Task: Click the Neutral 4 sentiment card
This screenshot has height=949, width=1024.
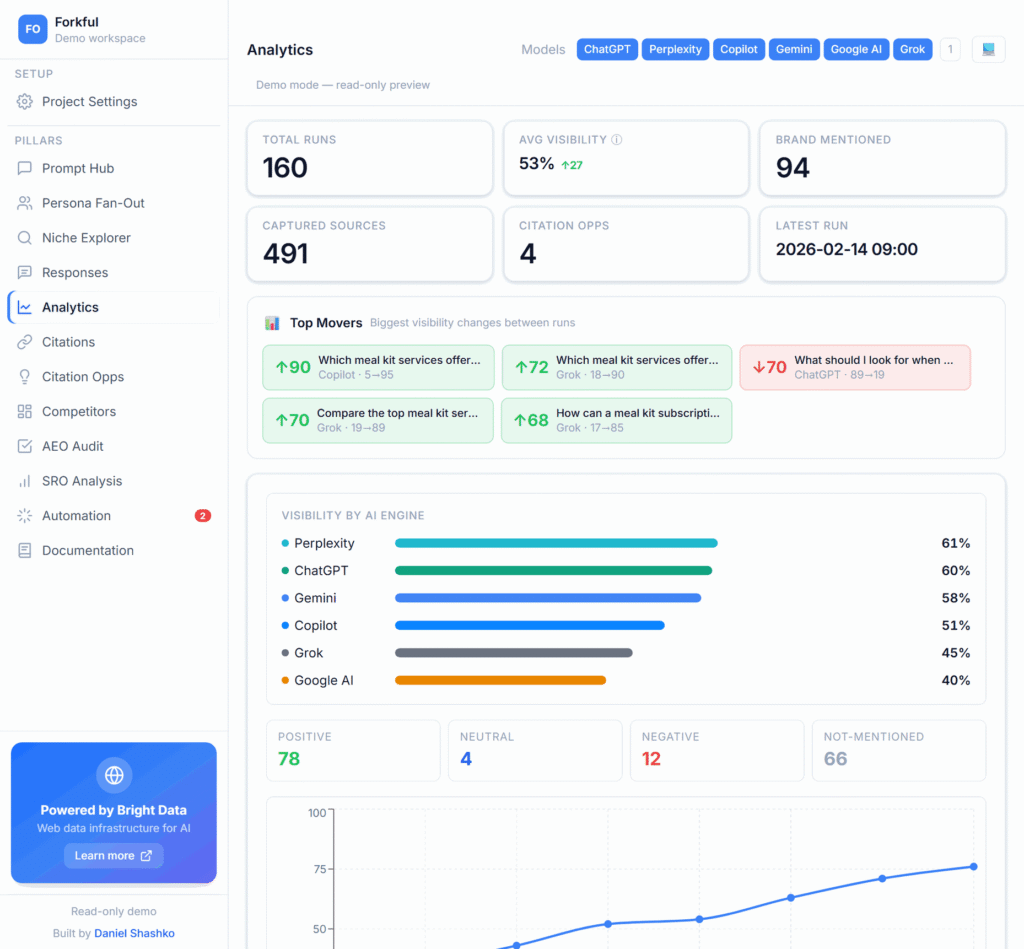Action: [535, 750]
